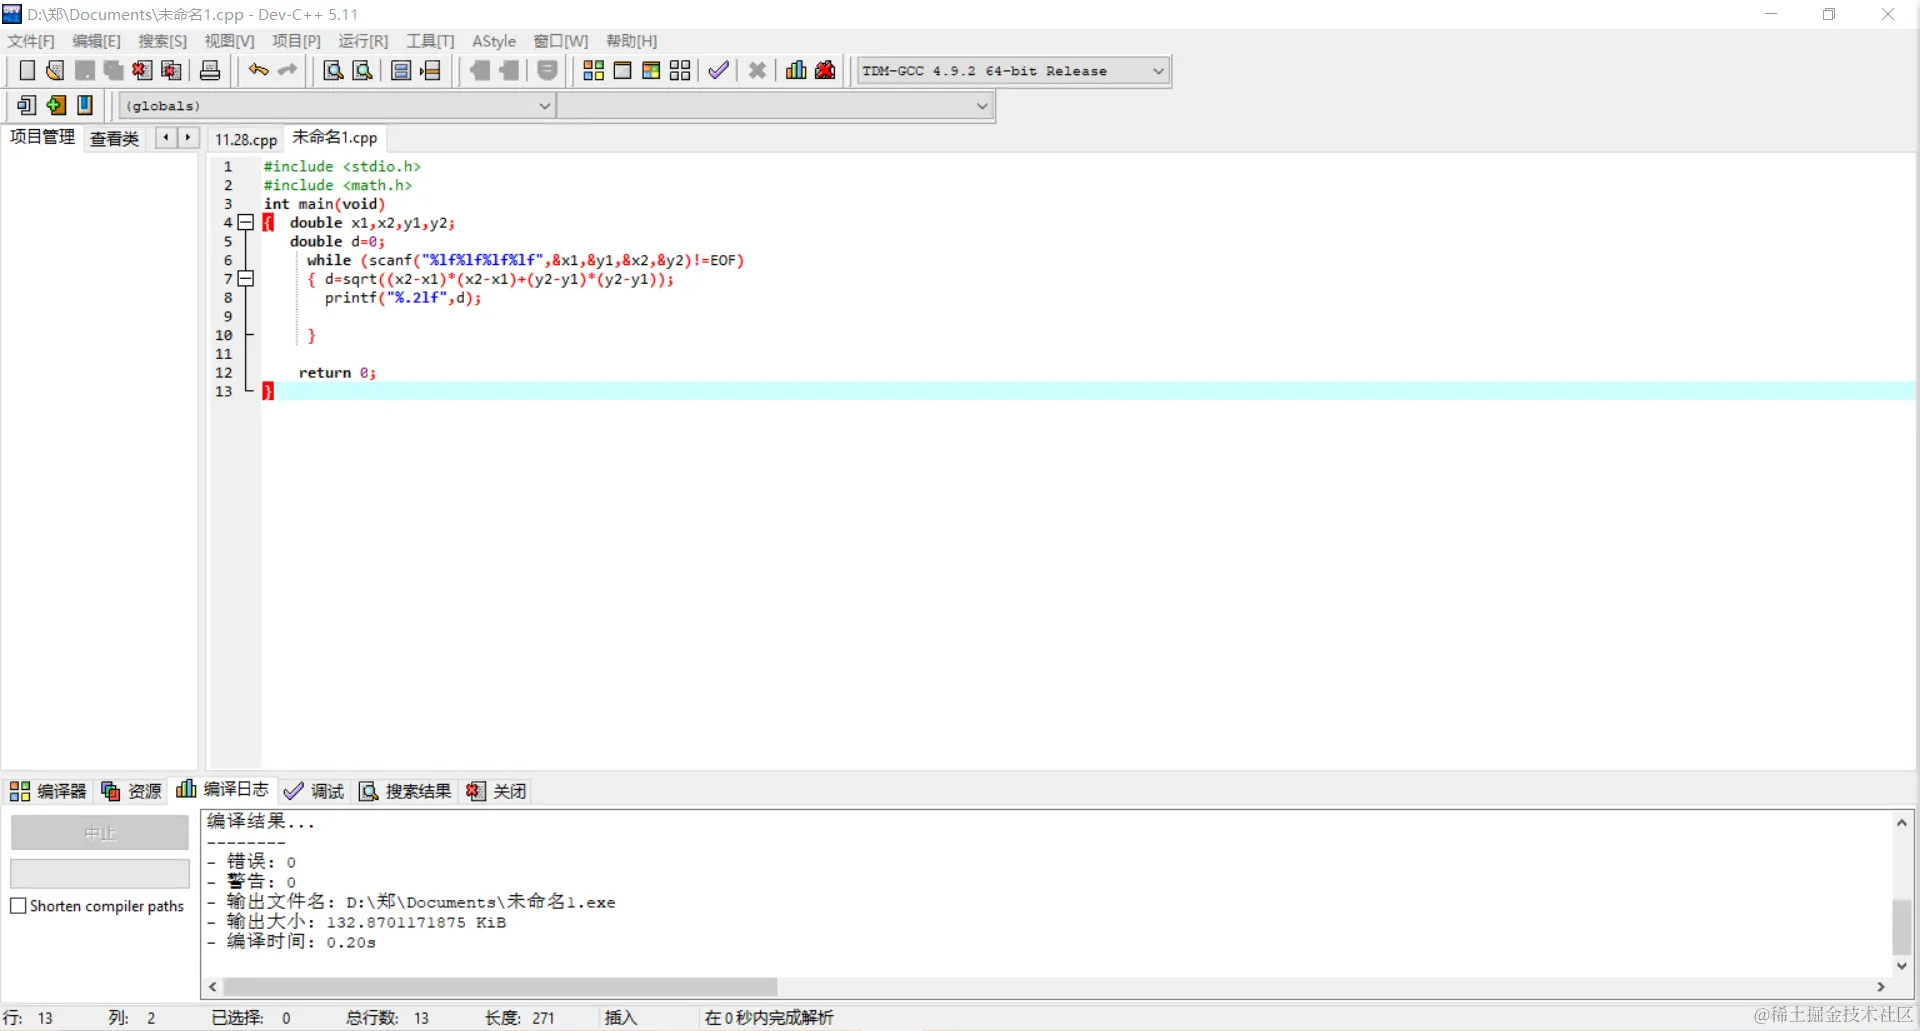Click the 关闭 tab to close bottom panel

coord(497,791)
